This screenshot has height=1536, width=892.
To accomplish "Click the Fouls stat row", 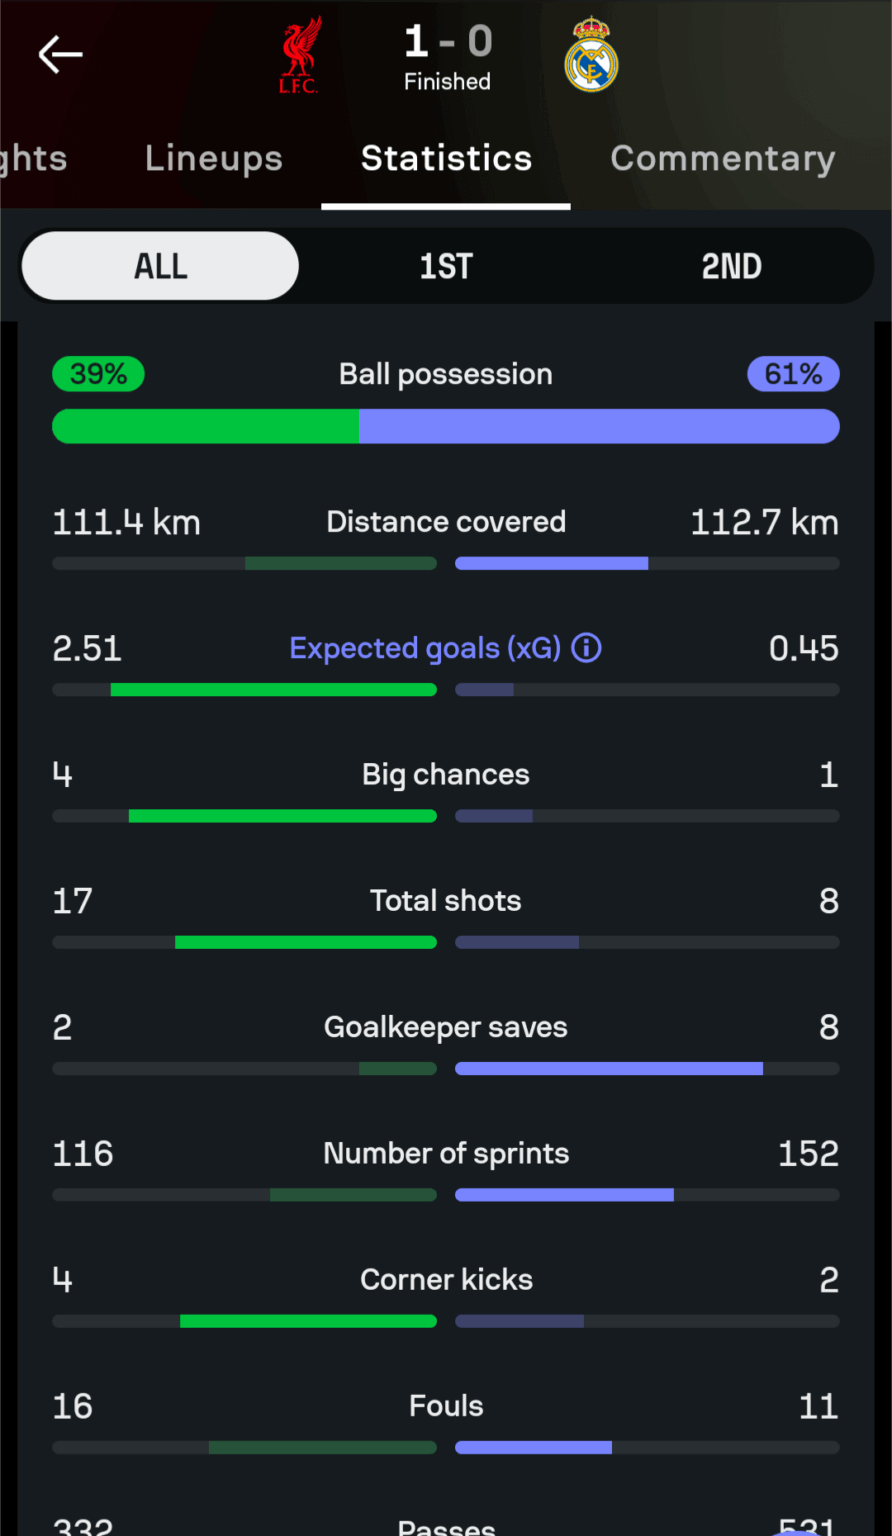I will 446,1406.
